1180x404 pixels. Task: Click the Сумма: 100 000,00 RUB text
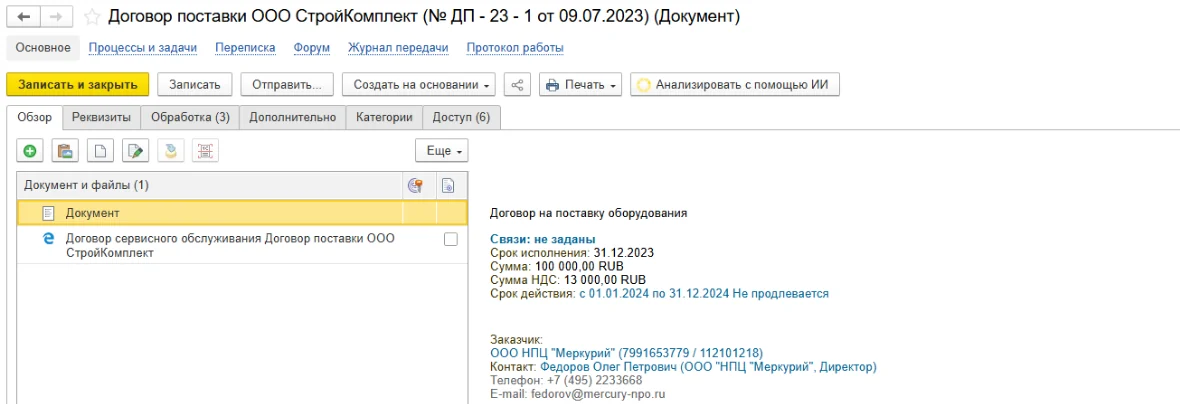[x=557, y=266]
